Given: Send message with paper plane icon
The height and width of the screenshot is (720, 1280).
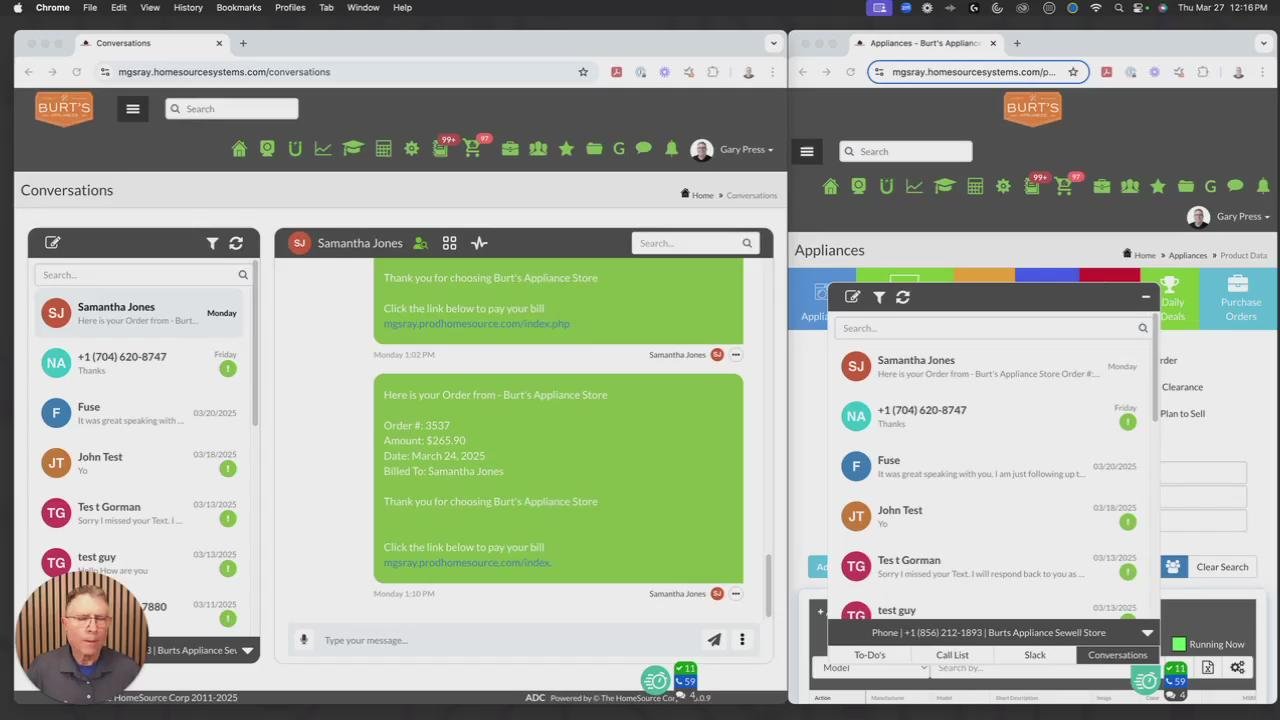Looking at the screenshot, I should click(x=714, y=640).
